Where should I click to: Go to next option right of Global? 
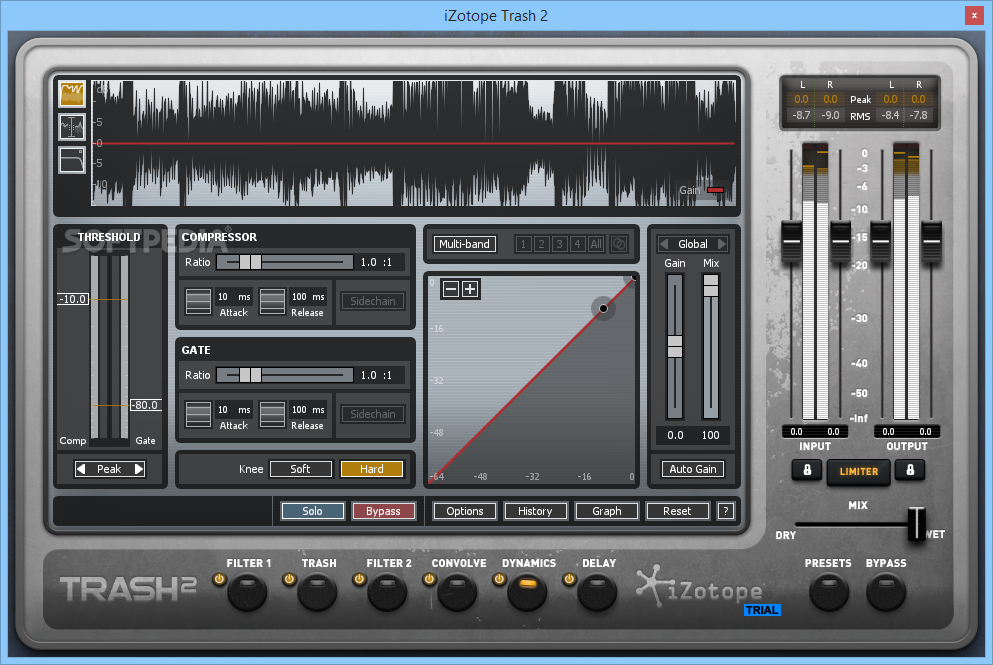(x=722, y=244)
